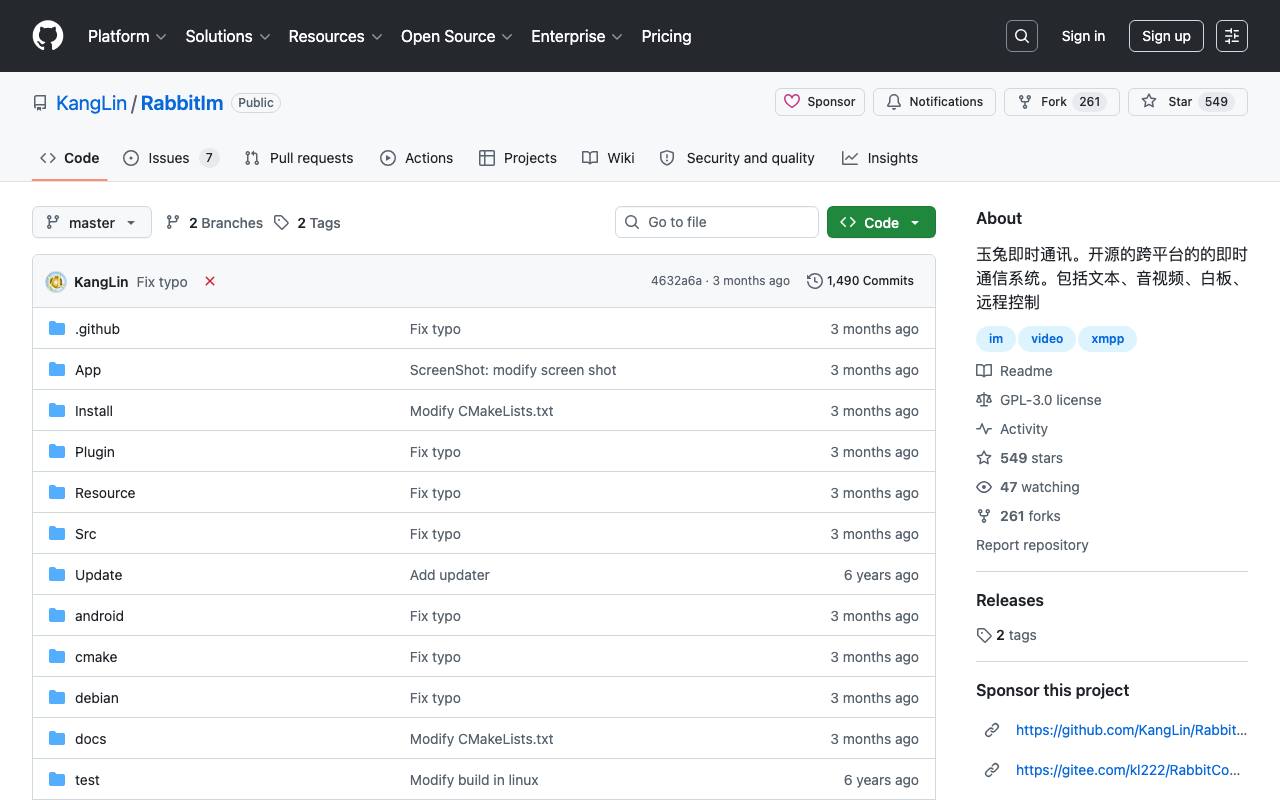Screen dimensions: 1280x800
Task: Click the docs folder icon
Action: click(57, 738)
